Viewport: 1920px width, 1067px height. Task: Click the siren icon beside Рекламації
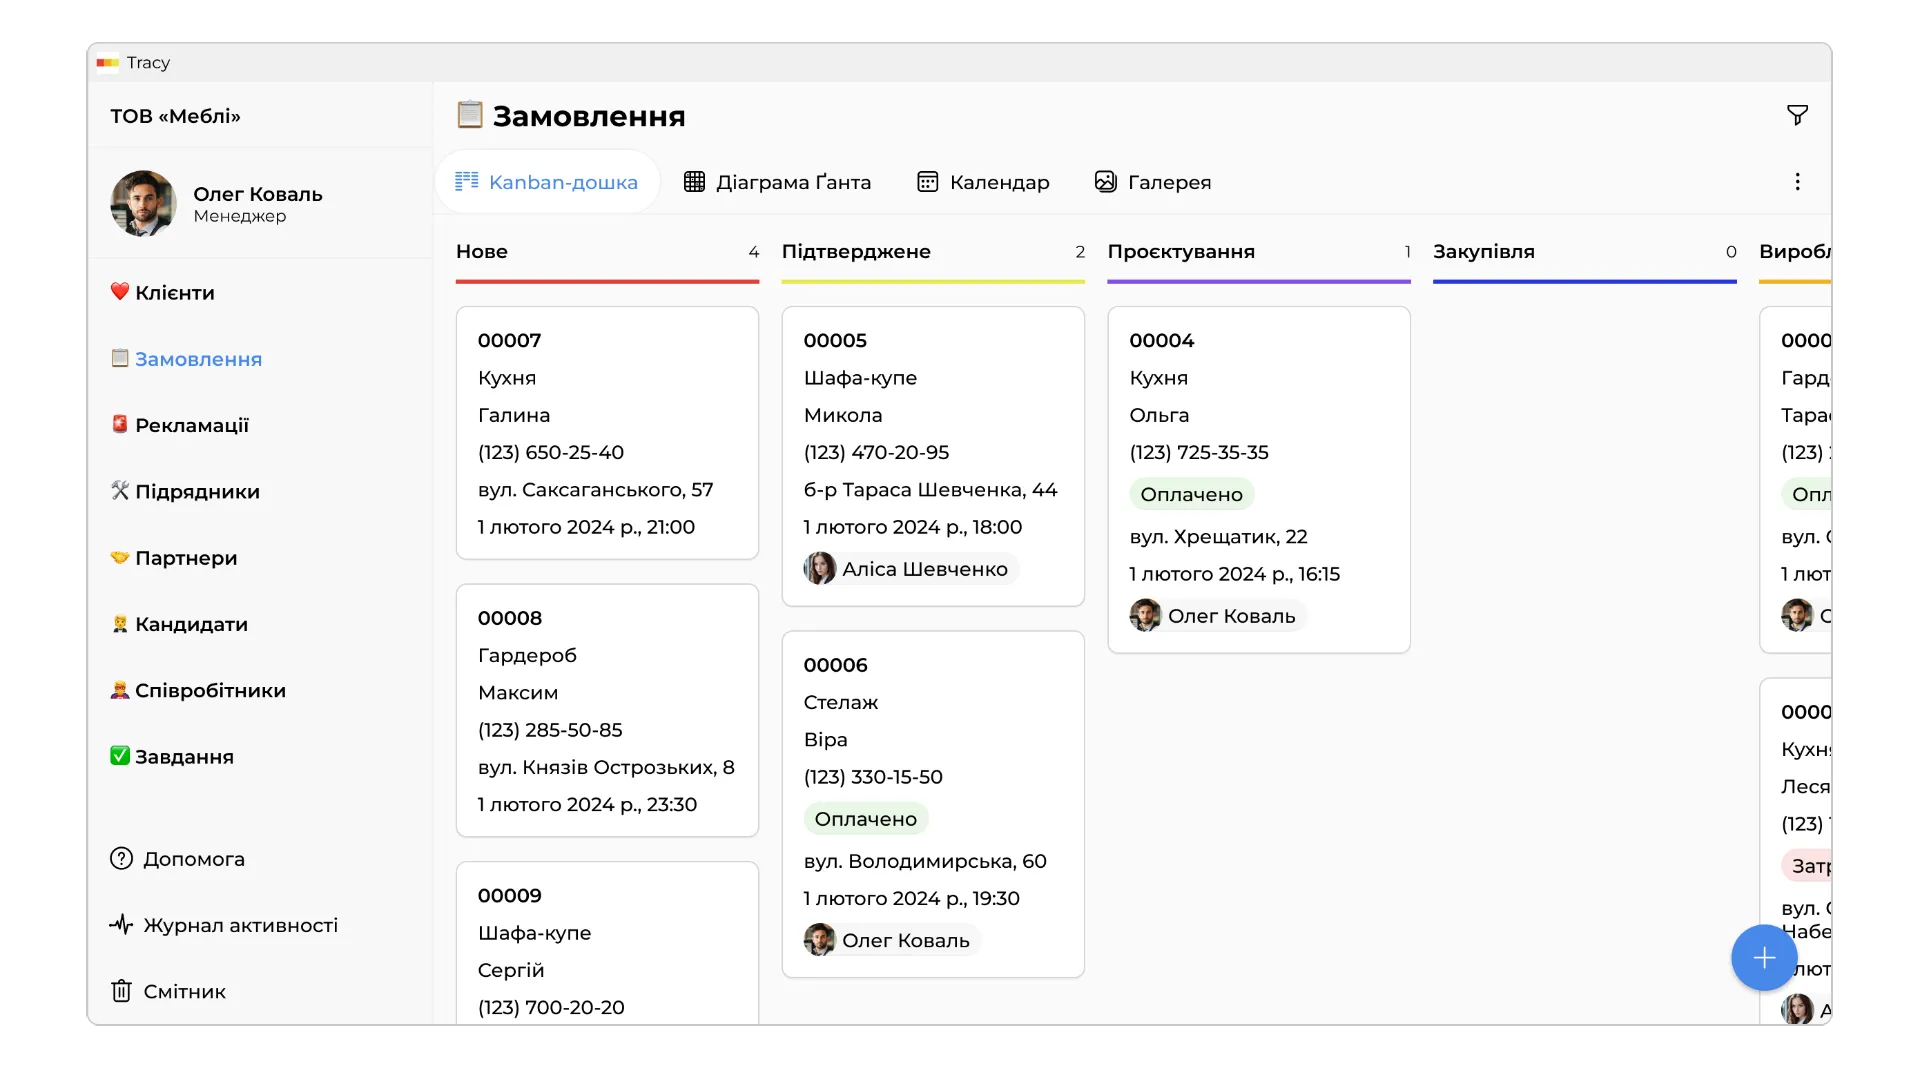tap(120, 424)
